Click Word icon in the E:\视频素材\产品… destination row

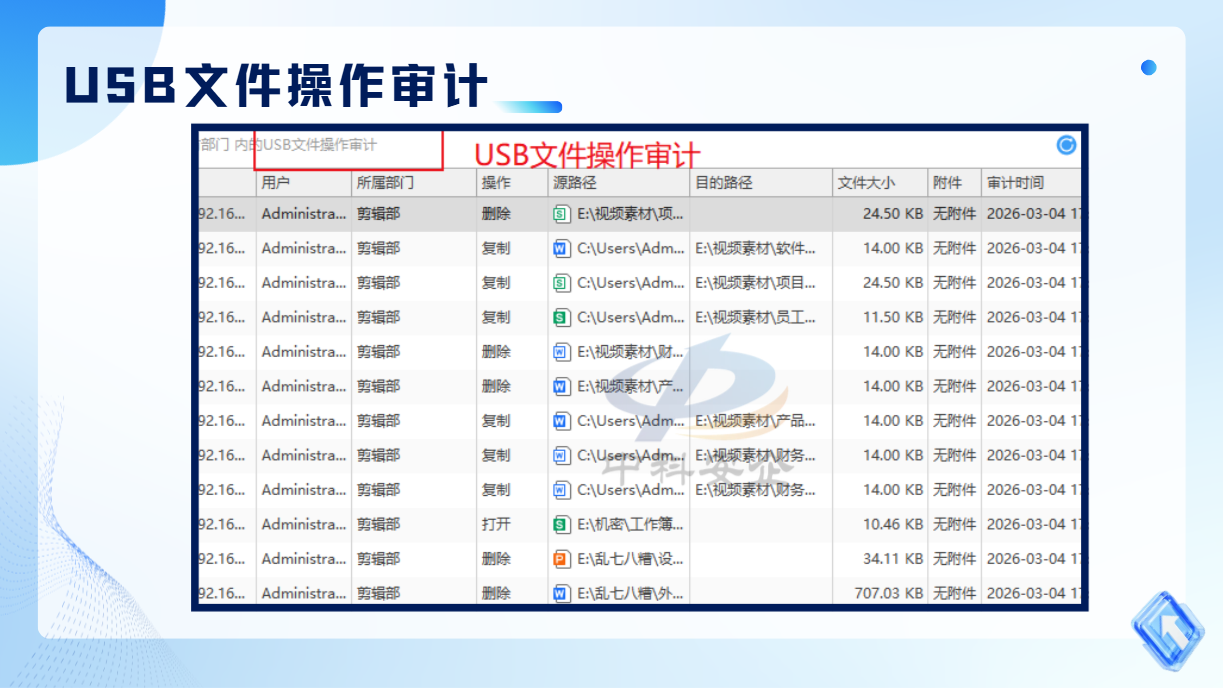coord(561,421)
